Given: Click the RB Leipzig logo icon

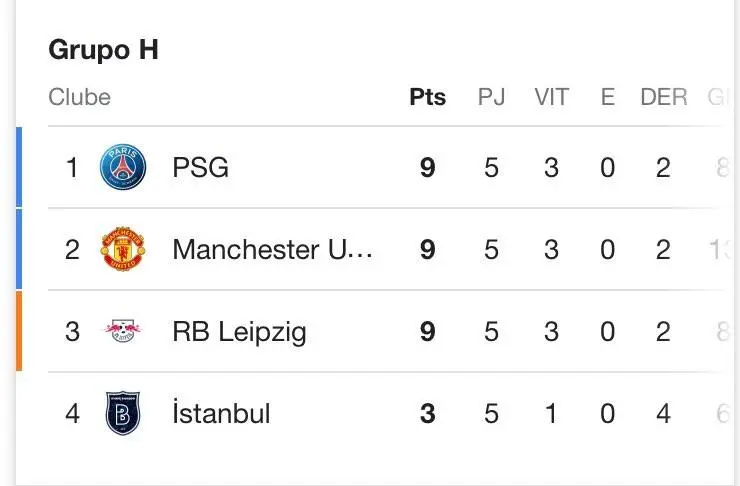Looking at the screenshot, I should tap(123, 331).
